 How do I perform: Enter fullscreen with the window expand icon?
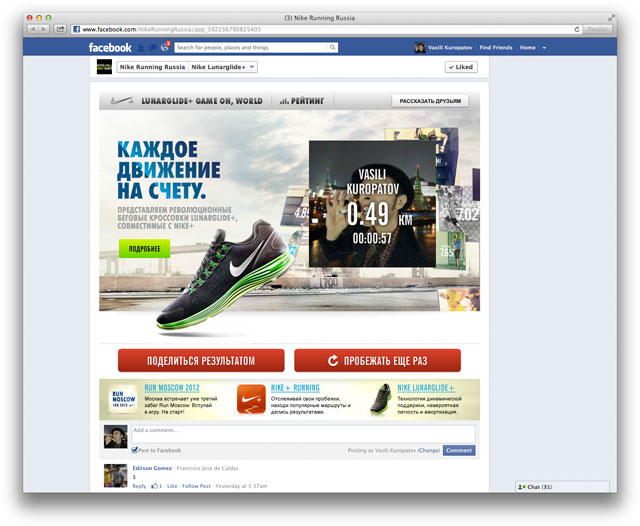pyautogui.click(x=611, y=18)
